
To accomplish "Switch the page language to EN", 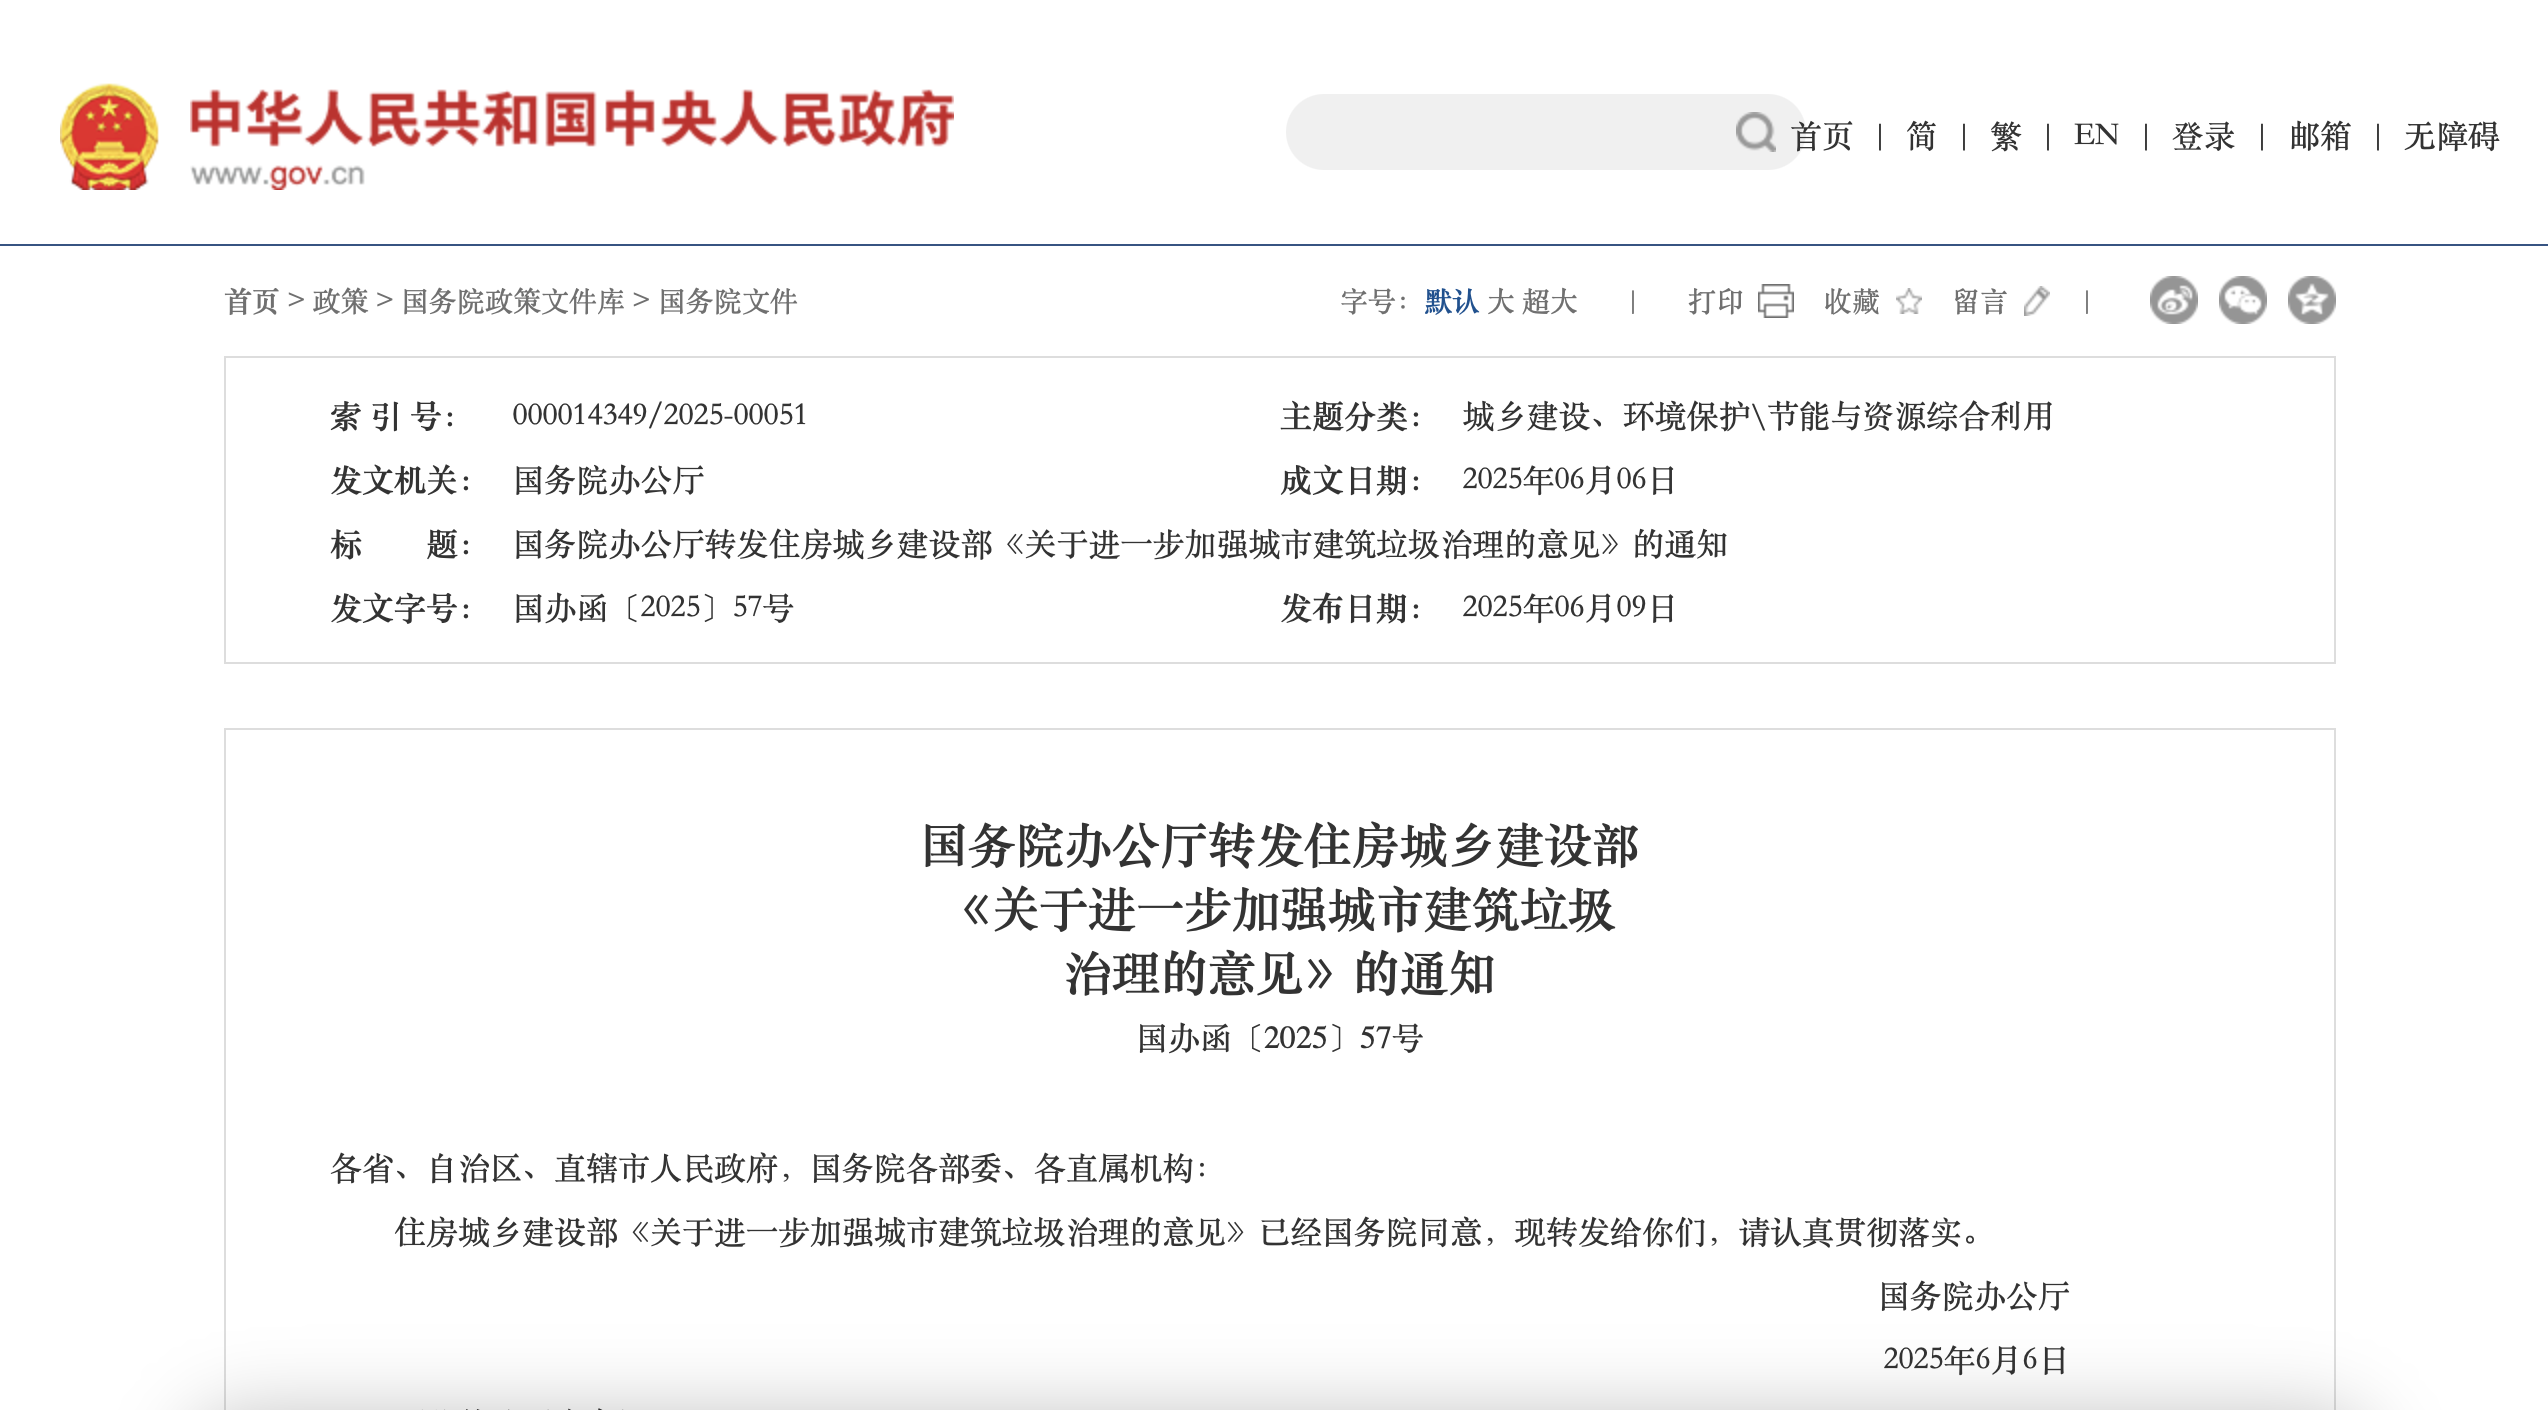I will click(2094, 135).
